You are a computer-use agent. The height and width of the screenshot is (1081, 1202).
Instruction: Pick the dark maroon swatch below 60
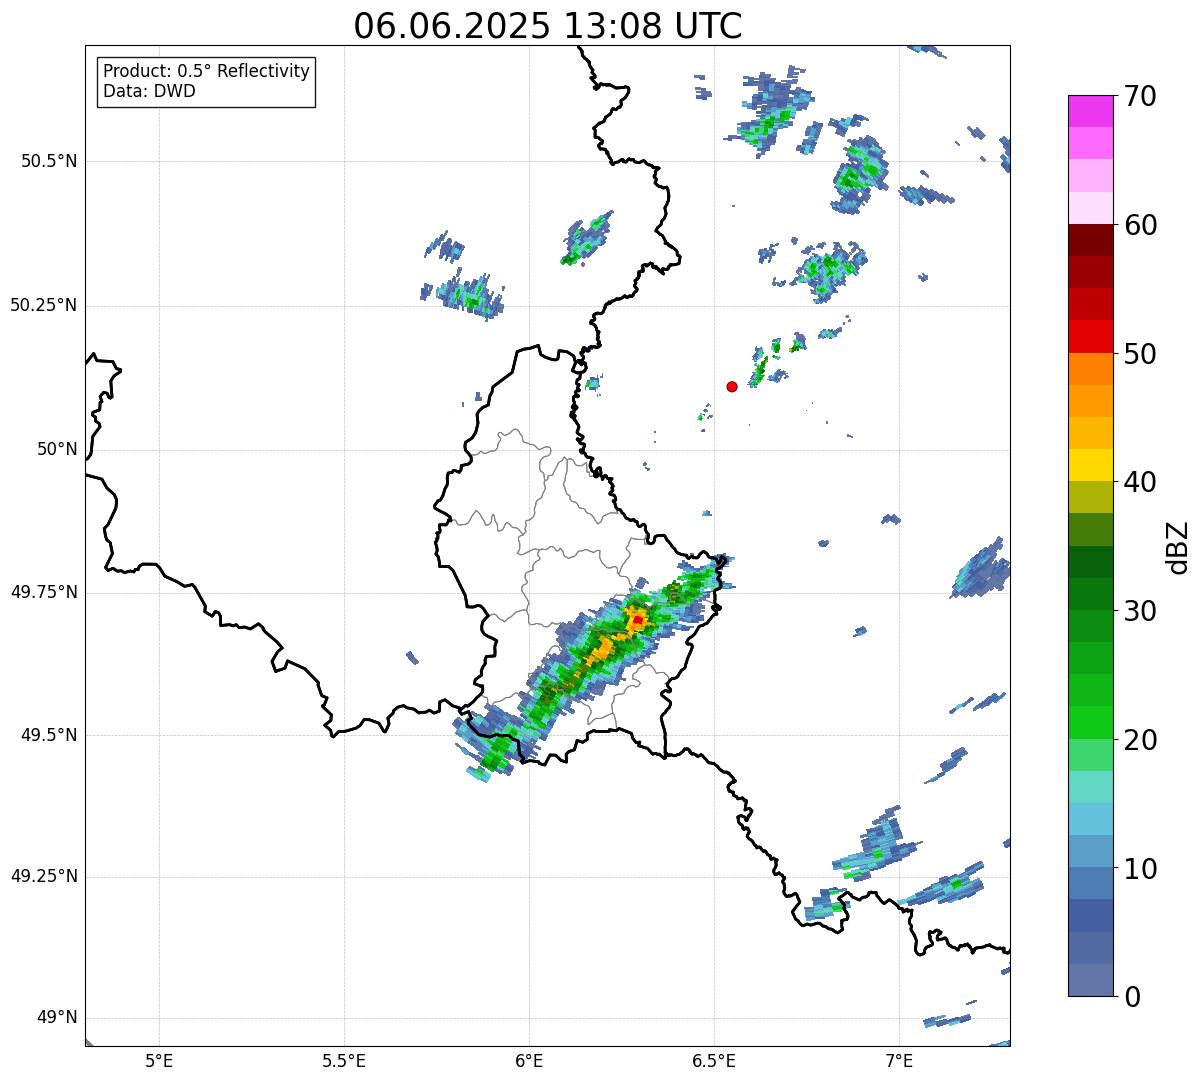tap(1090, 240)
